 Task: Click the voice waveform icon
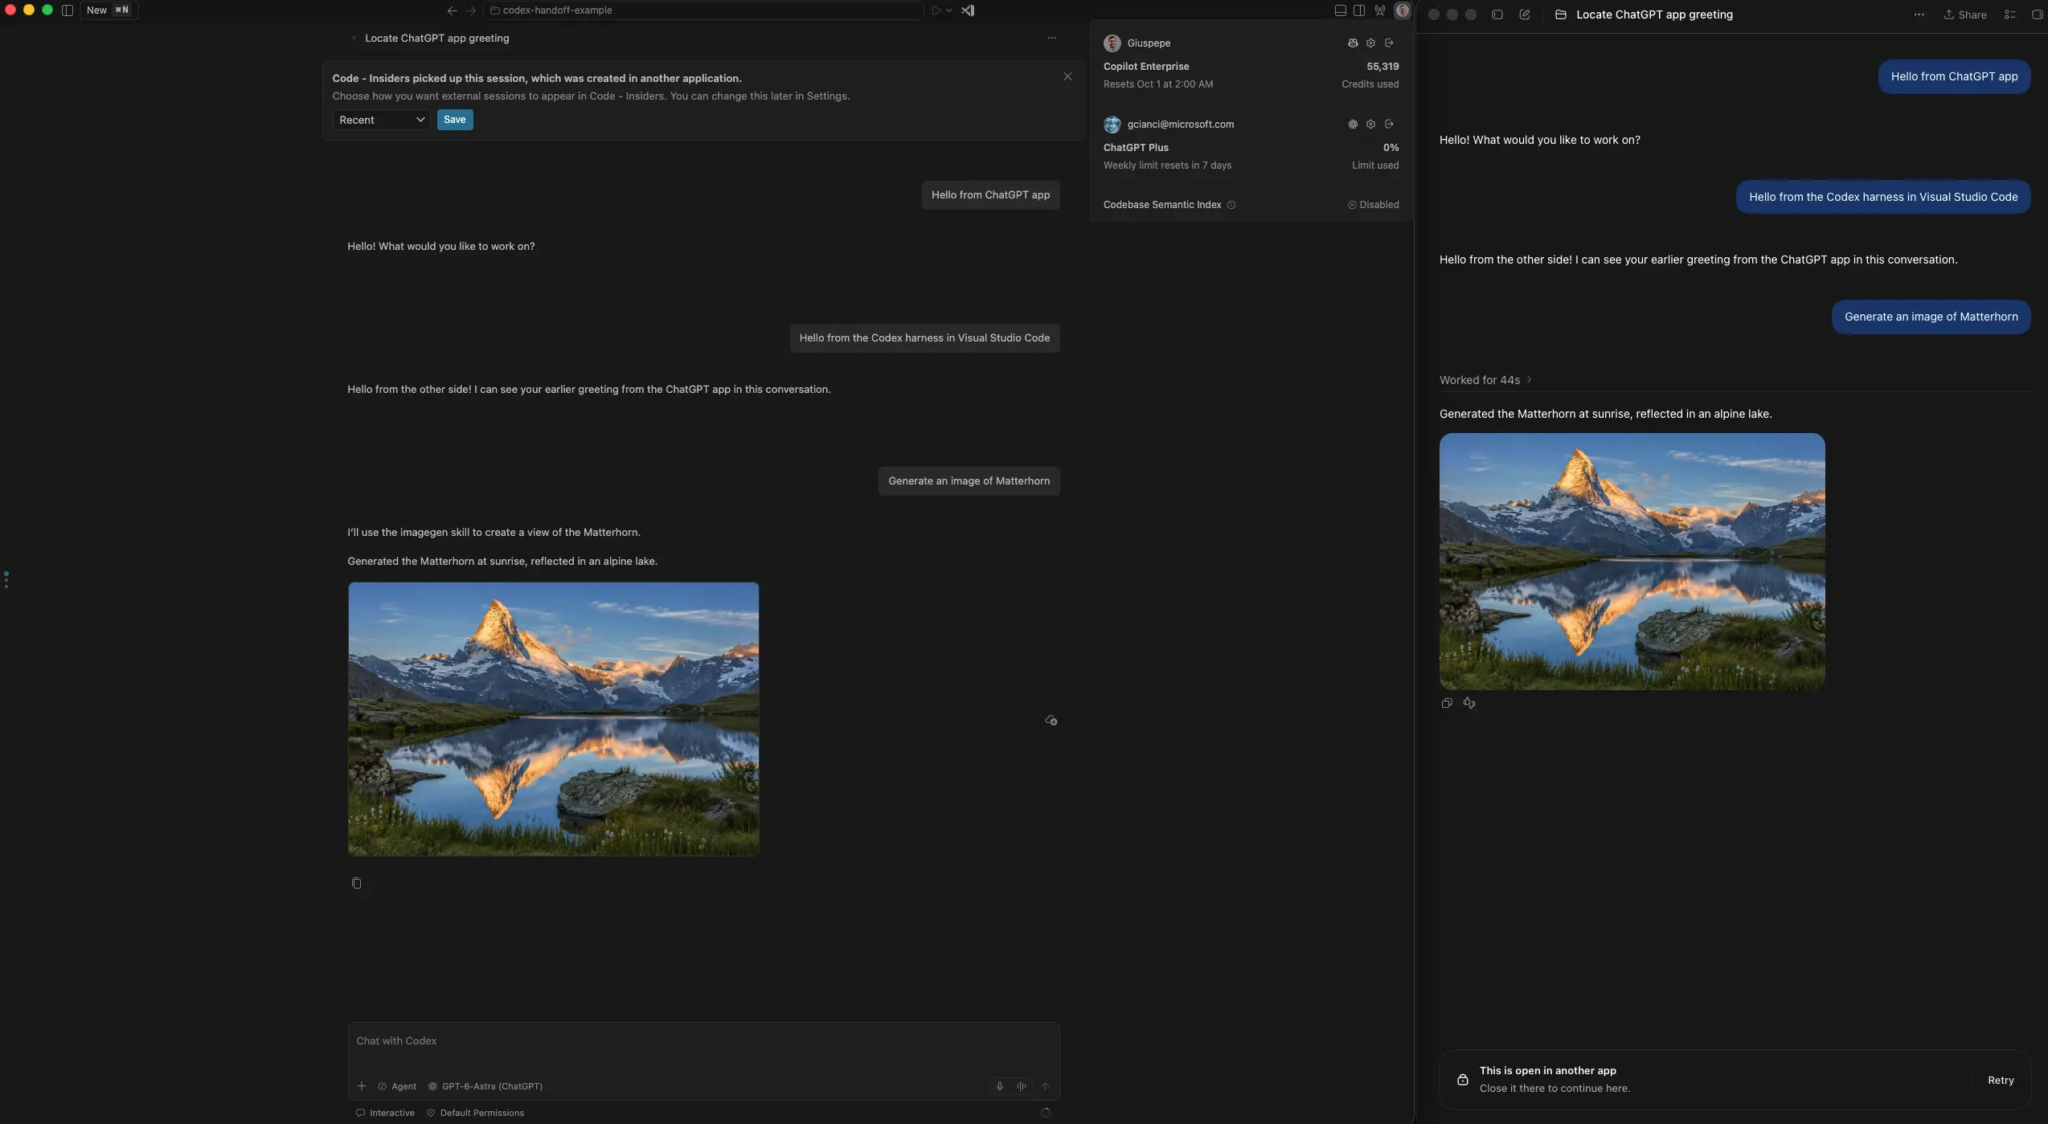(x=1021, y=1086)
